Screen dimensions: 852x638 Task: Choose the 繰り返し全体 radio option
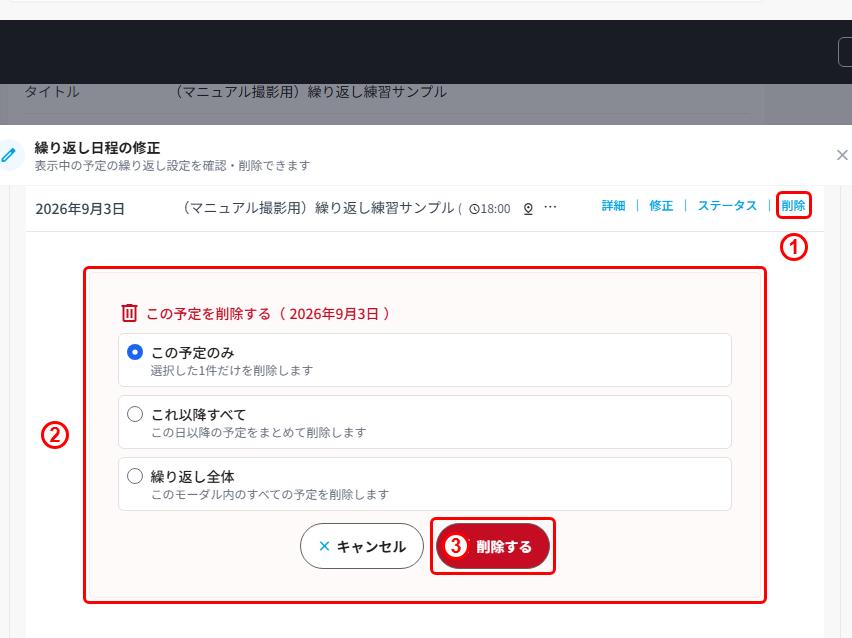[x=135, y=476]
